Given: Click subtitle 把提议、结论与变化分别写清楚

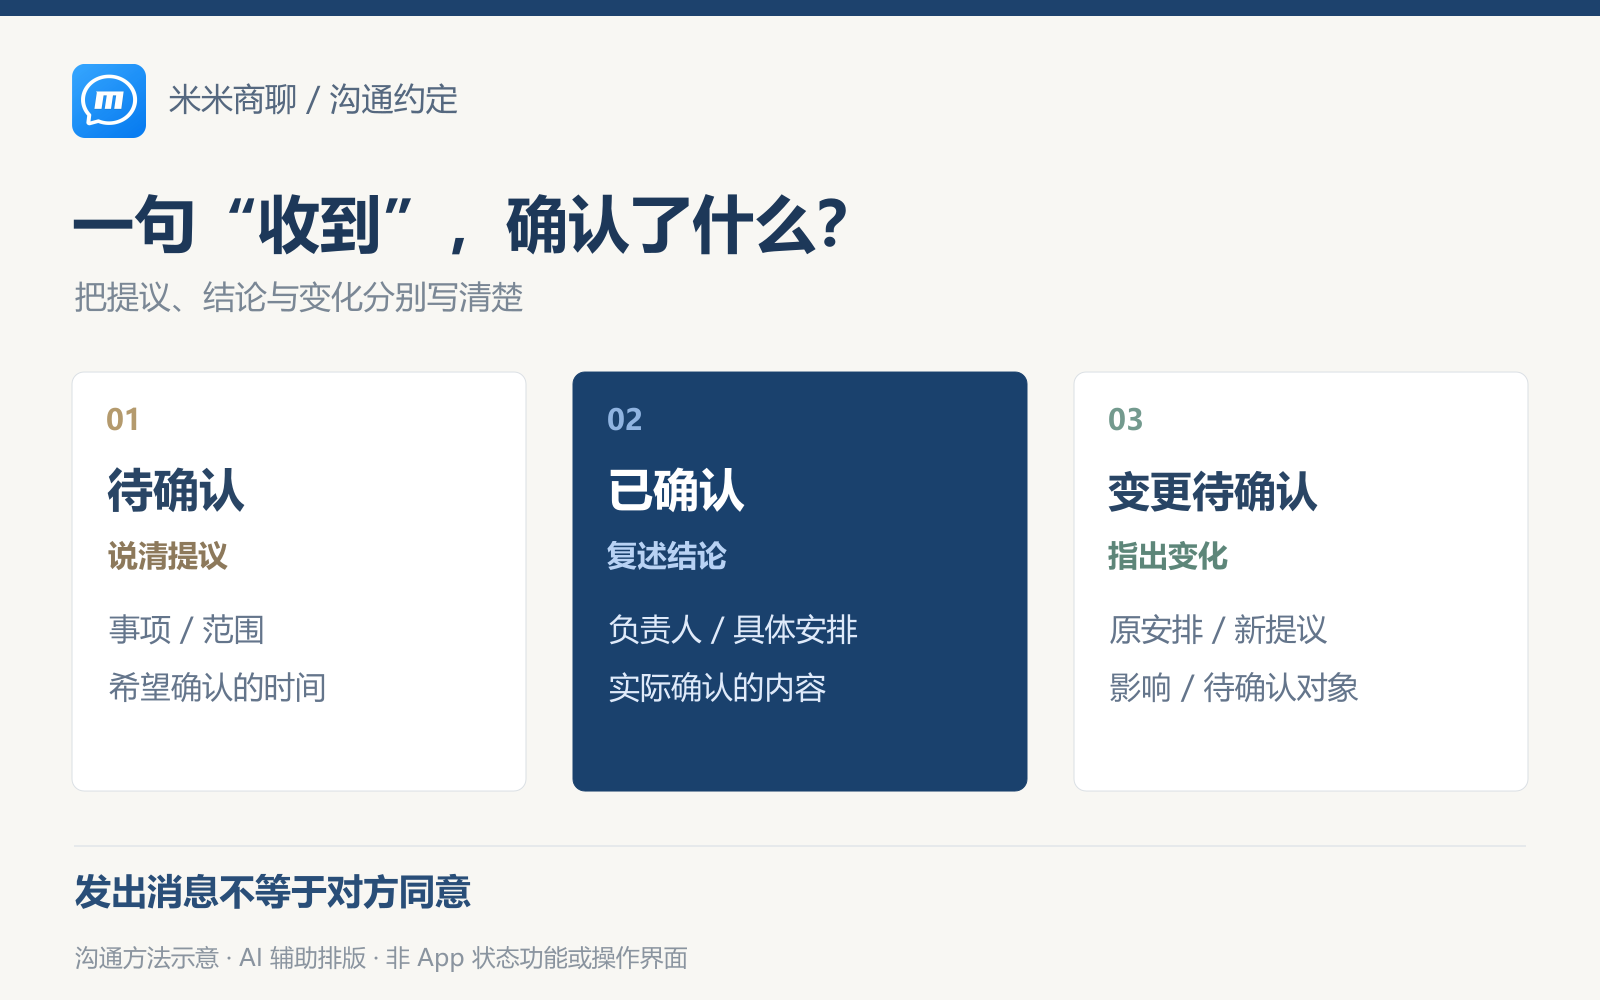Looking at the screenshot, I should [x=299, y=297].
